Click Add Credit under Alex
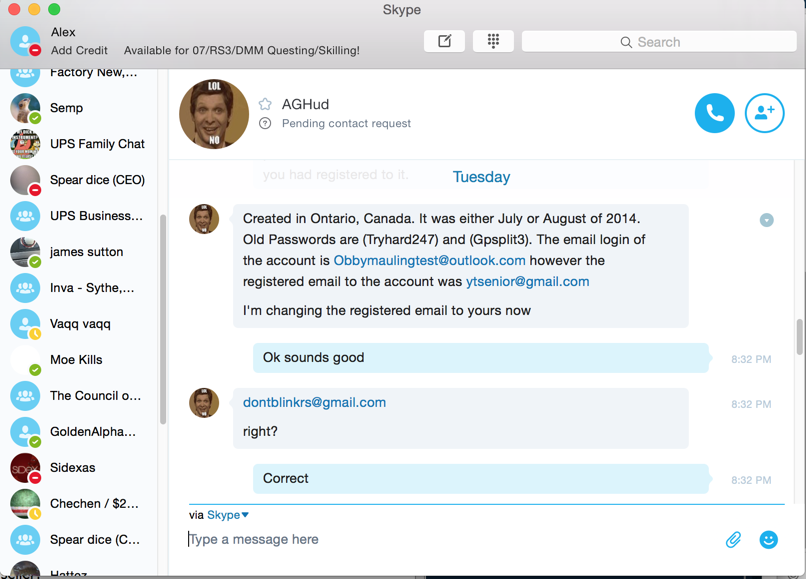806x579 pixels. [x=79, y=50]
